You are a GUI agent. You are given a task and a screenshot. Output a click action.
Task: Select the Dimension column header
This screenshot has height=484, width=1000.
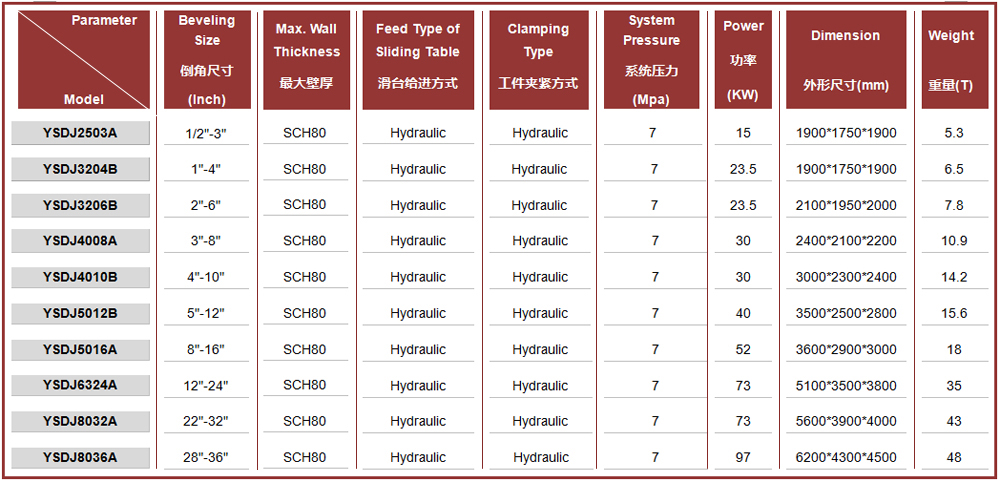point(846,59)
